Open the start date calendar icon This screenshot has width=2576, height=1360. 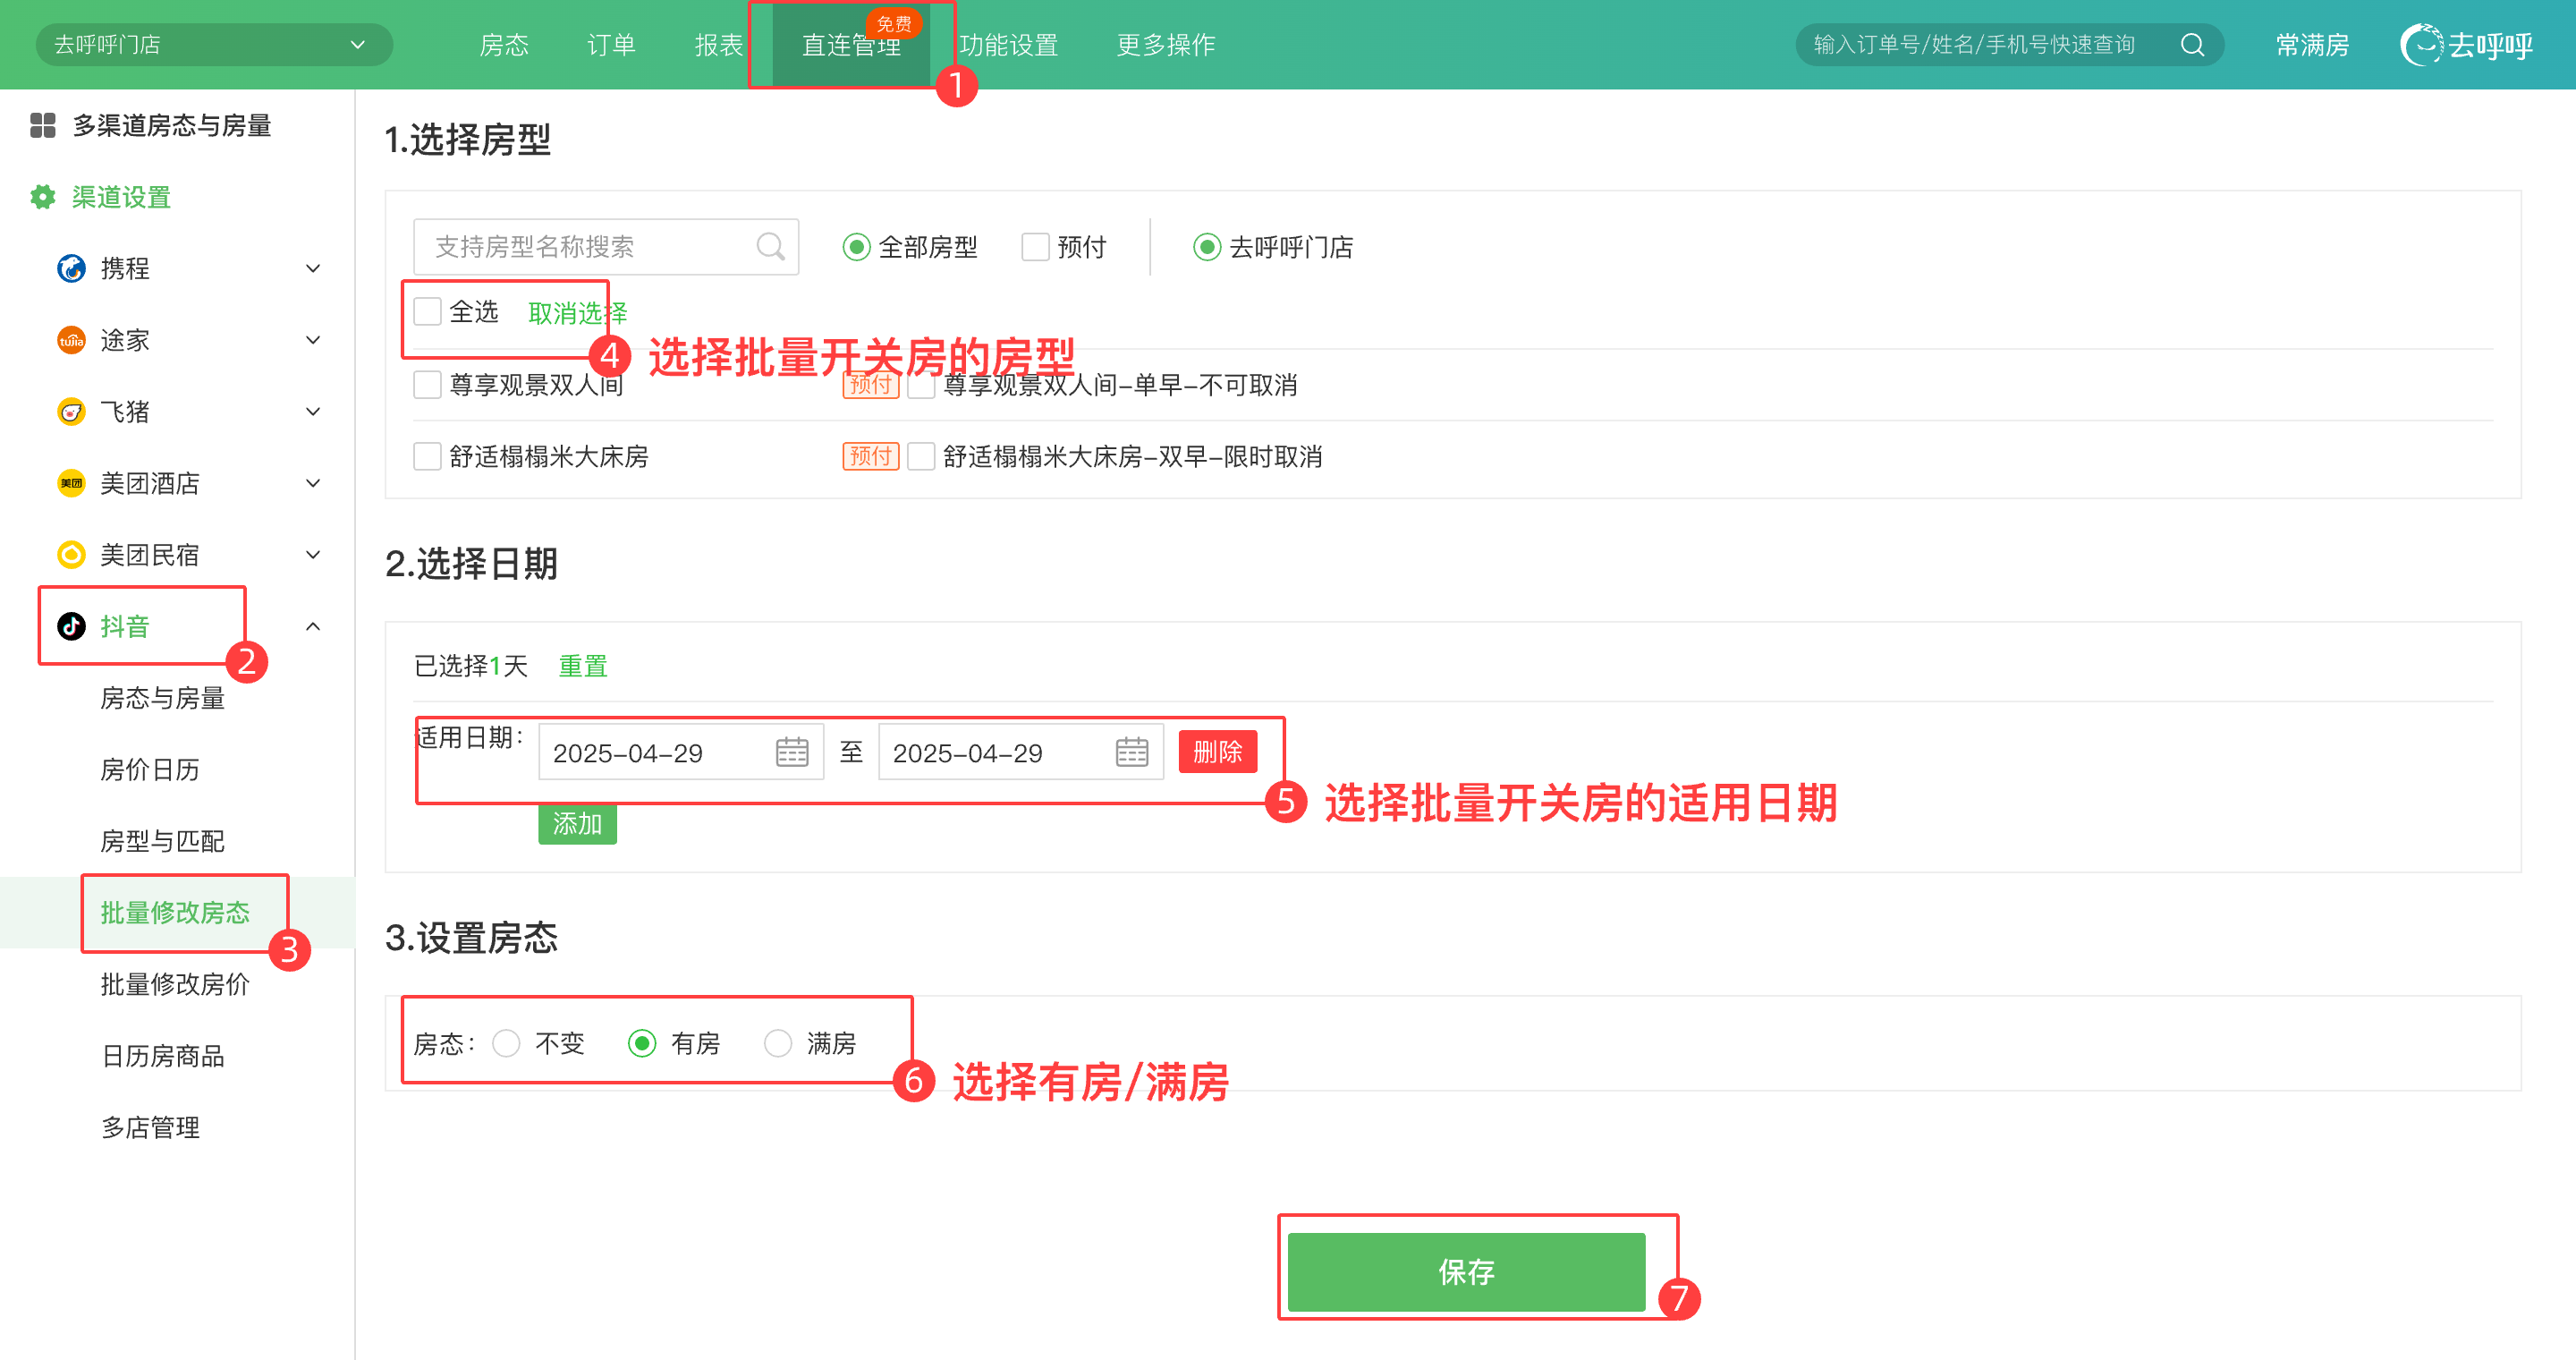(792, 752)
